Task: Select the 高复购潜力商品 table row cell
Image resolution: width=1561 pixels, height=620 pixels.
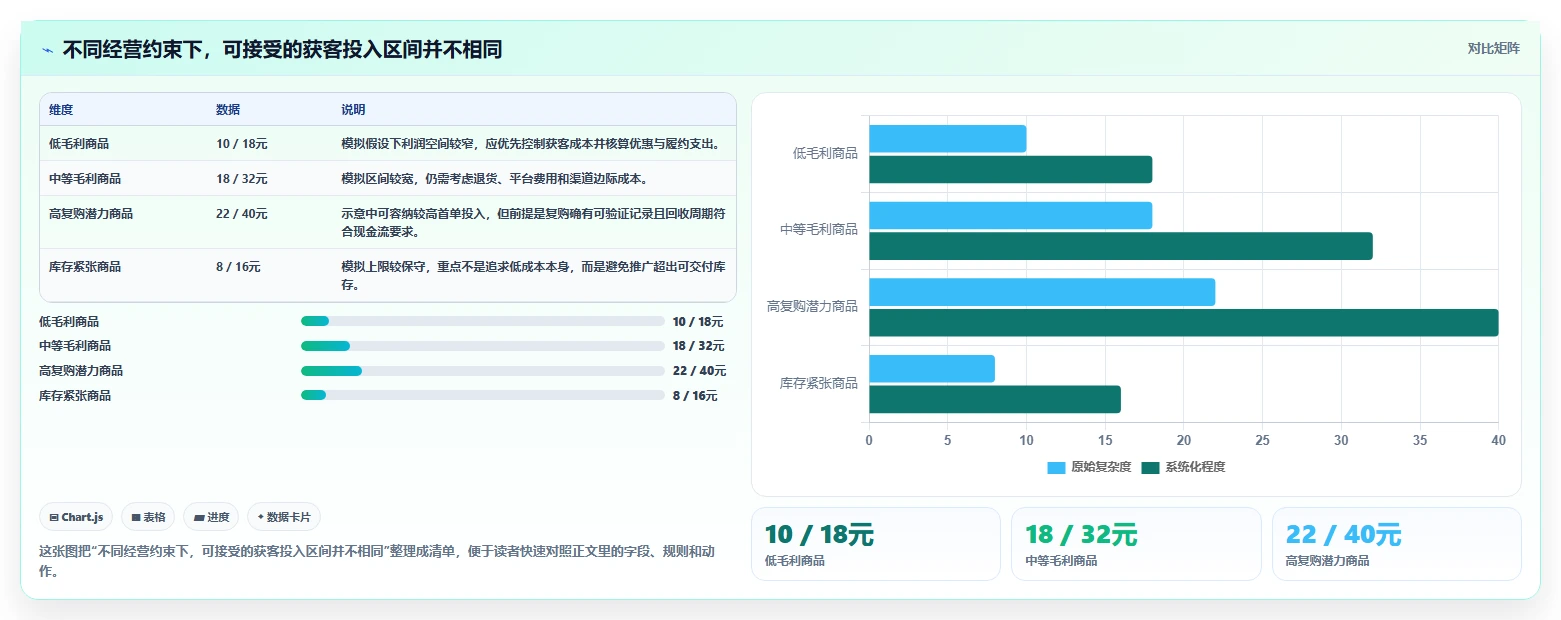Action: coord(91,214)
